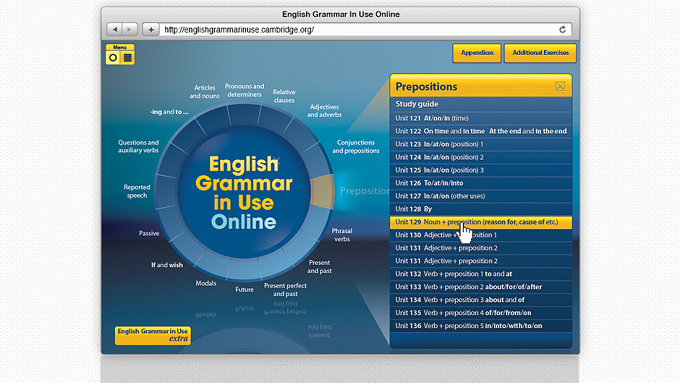Viewport: 680px width, 383px height.
Task: Open Unit 122 On time and in time
Action: (x=481, y=131)
